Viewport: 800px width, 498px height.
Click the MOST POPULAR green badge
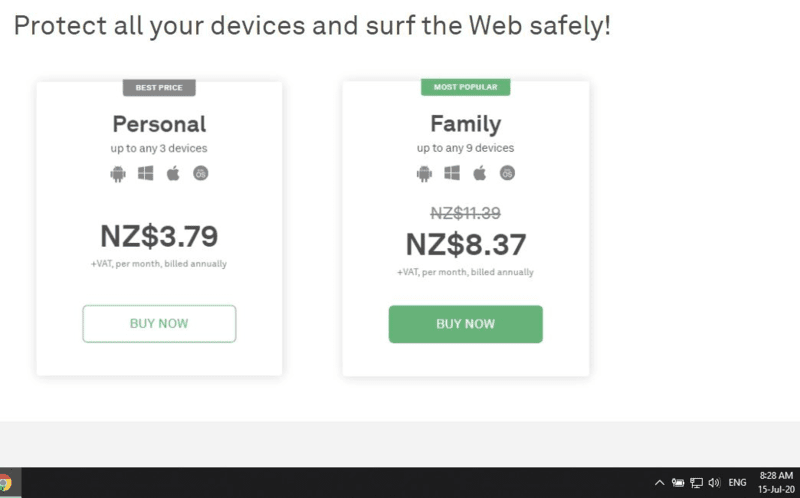[x=465, y=87]
